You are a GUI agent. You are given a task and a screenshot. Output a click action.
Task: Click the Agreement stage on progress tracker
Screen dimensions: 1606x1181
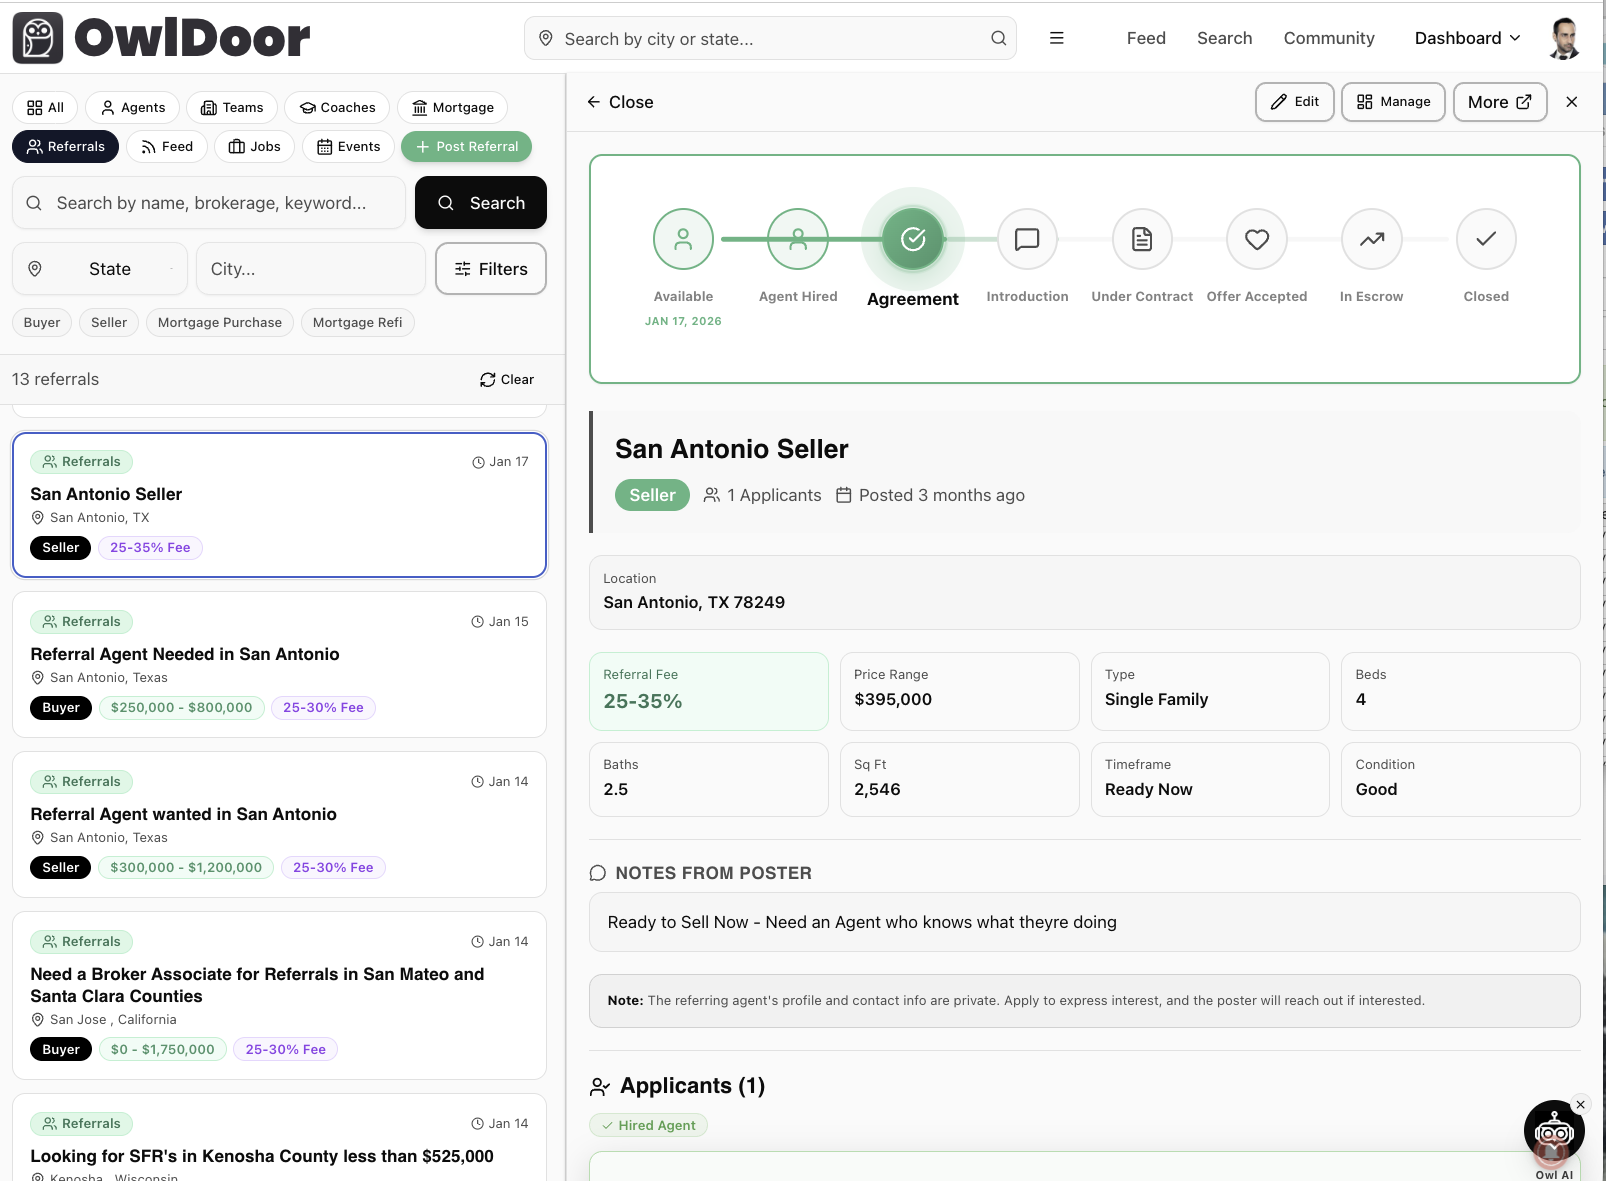(x=913, y=239)
